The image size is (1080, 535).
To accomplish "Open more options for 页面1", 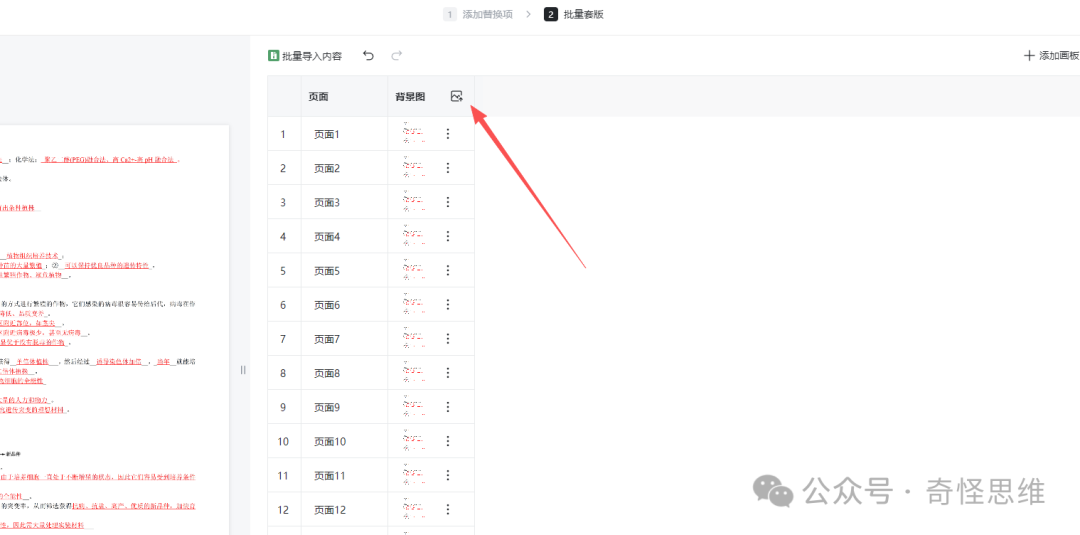I will tap(448, 134).
